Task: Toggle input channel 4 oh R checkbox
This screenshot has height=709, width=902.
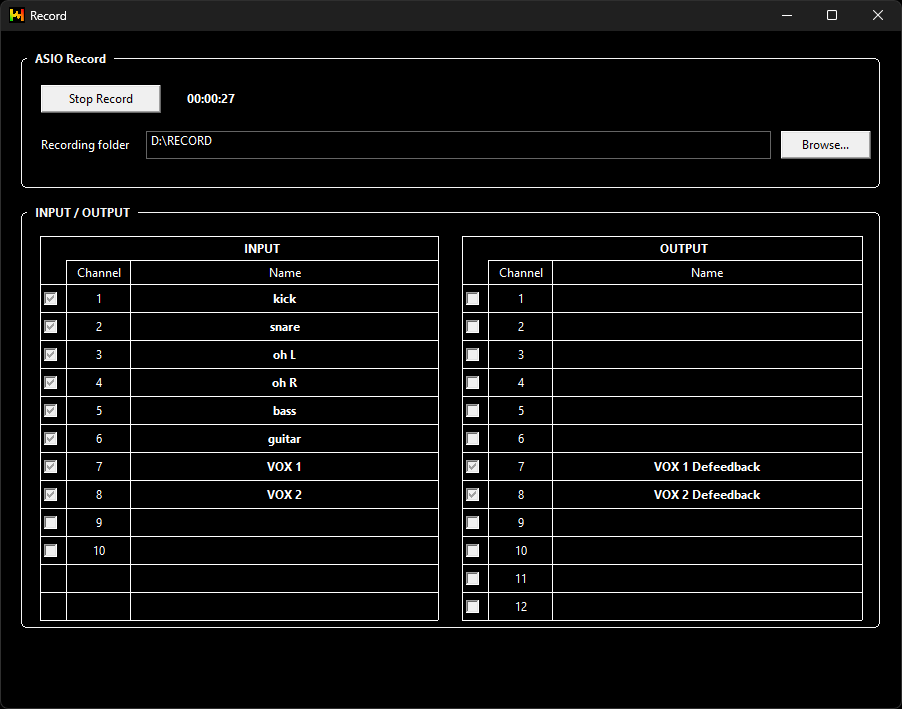Action: tap(51, 383)
